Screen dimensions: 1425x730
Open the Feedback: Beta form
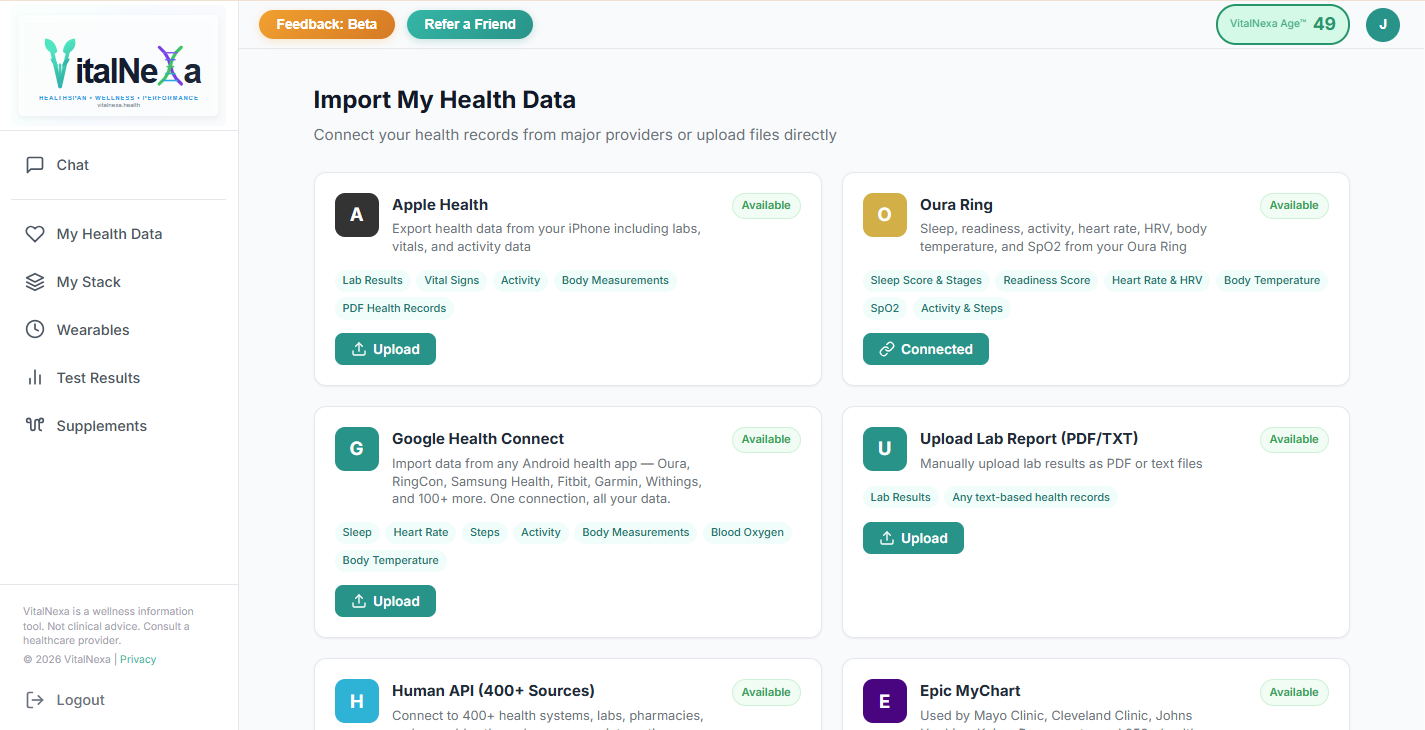click(x=327, y=24)
